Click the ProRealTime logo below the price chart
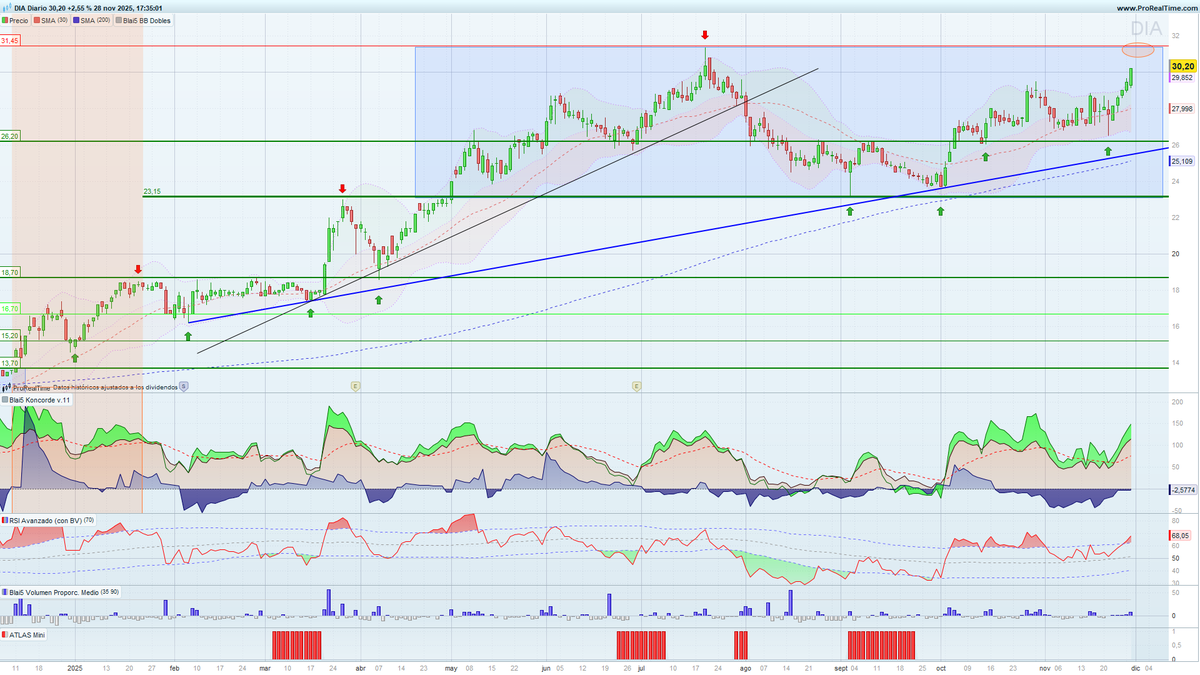 pyautogui.click(x=24, y=387)
